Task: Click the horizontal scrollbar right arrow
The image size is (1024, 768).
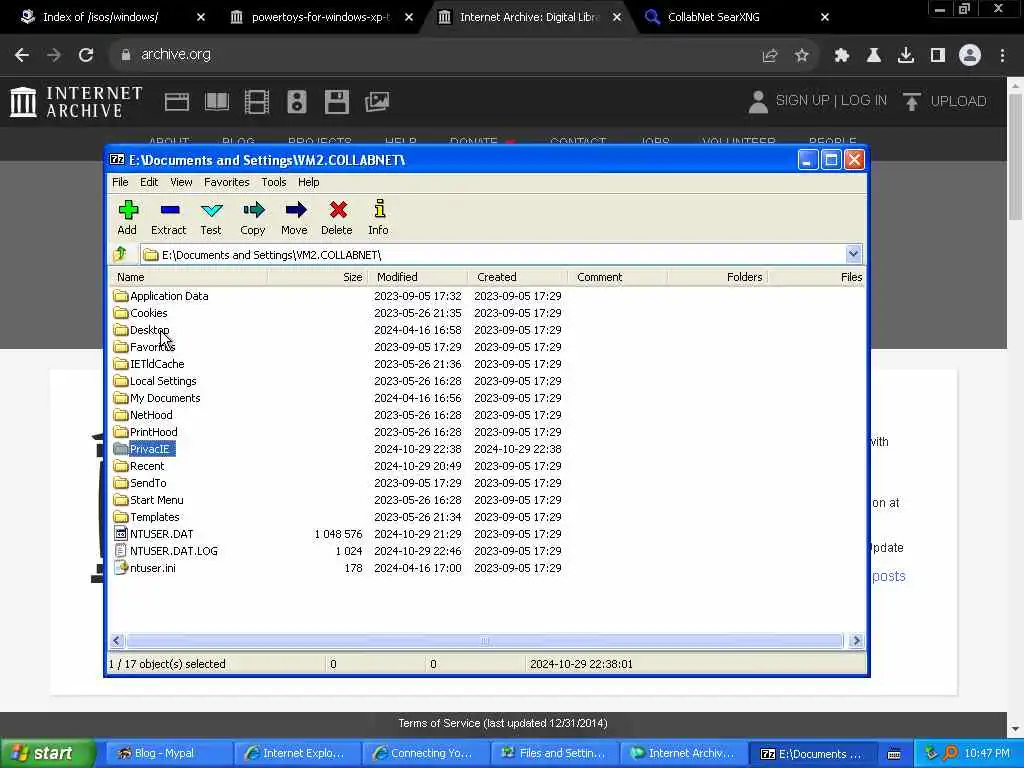Action: (x=856, y=641)
